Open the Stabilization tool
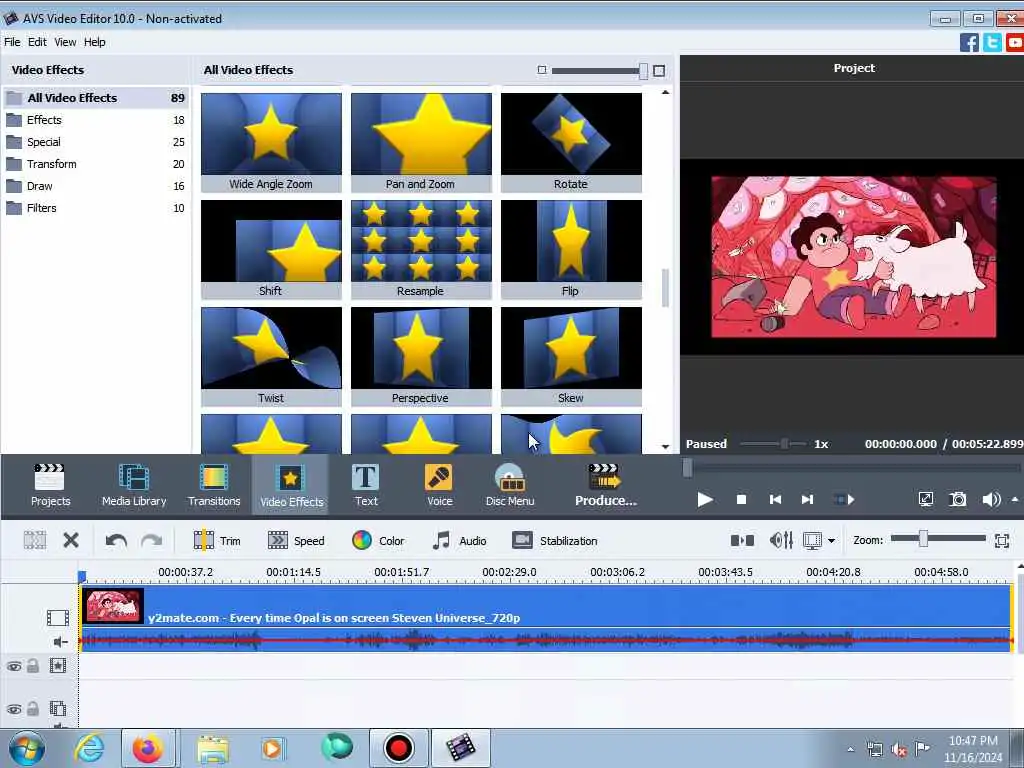 (555, 541)
